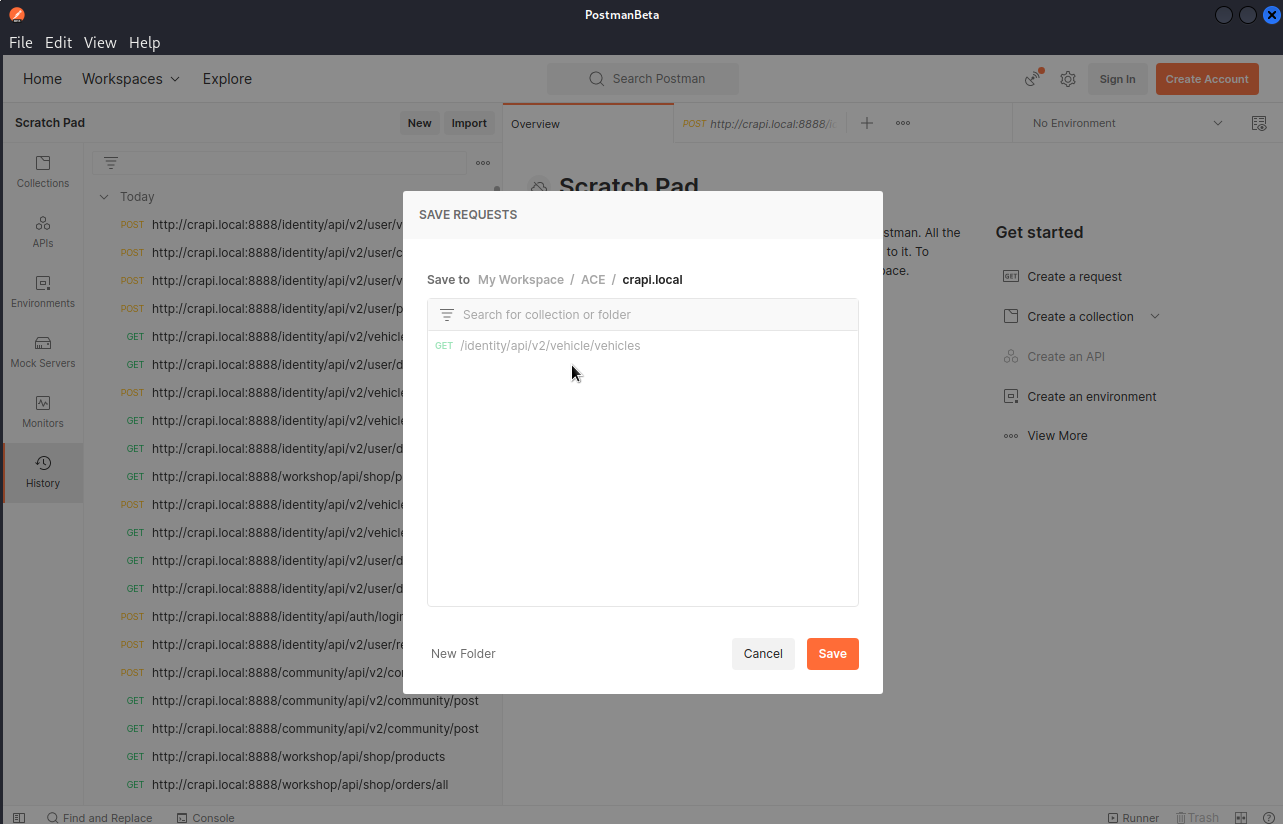The width and height of the screenshot is (1283, 824).
Task: Collapse the Today history group
Action: click(104, 197)
